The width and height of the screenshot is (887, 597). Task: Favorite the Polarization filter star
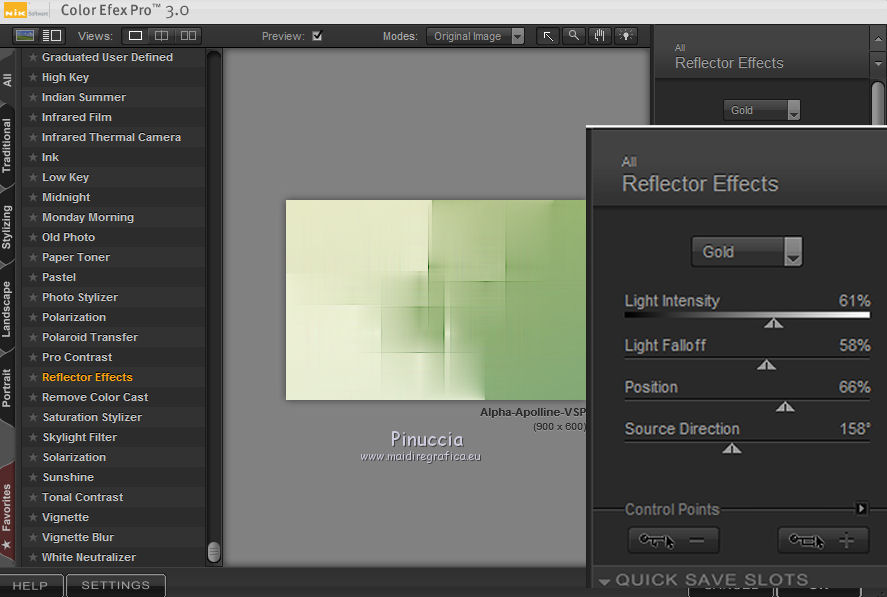coord(33,317)
